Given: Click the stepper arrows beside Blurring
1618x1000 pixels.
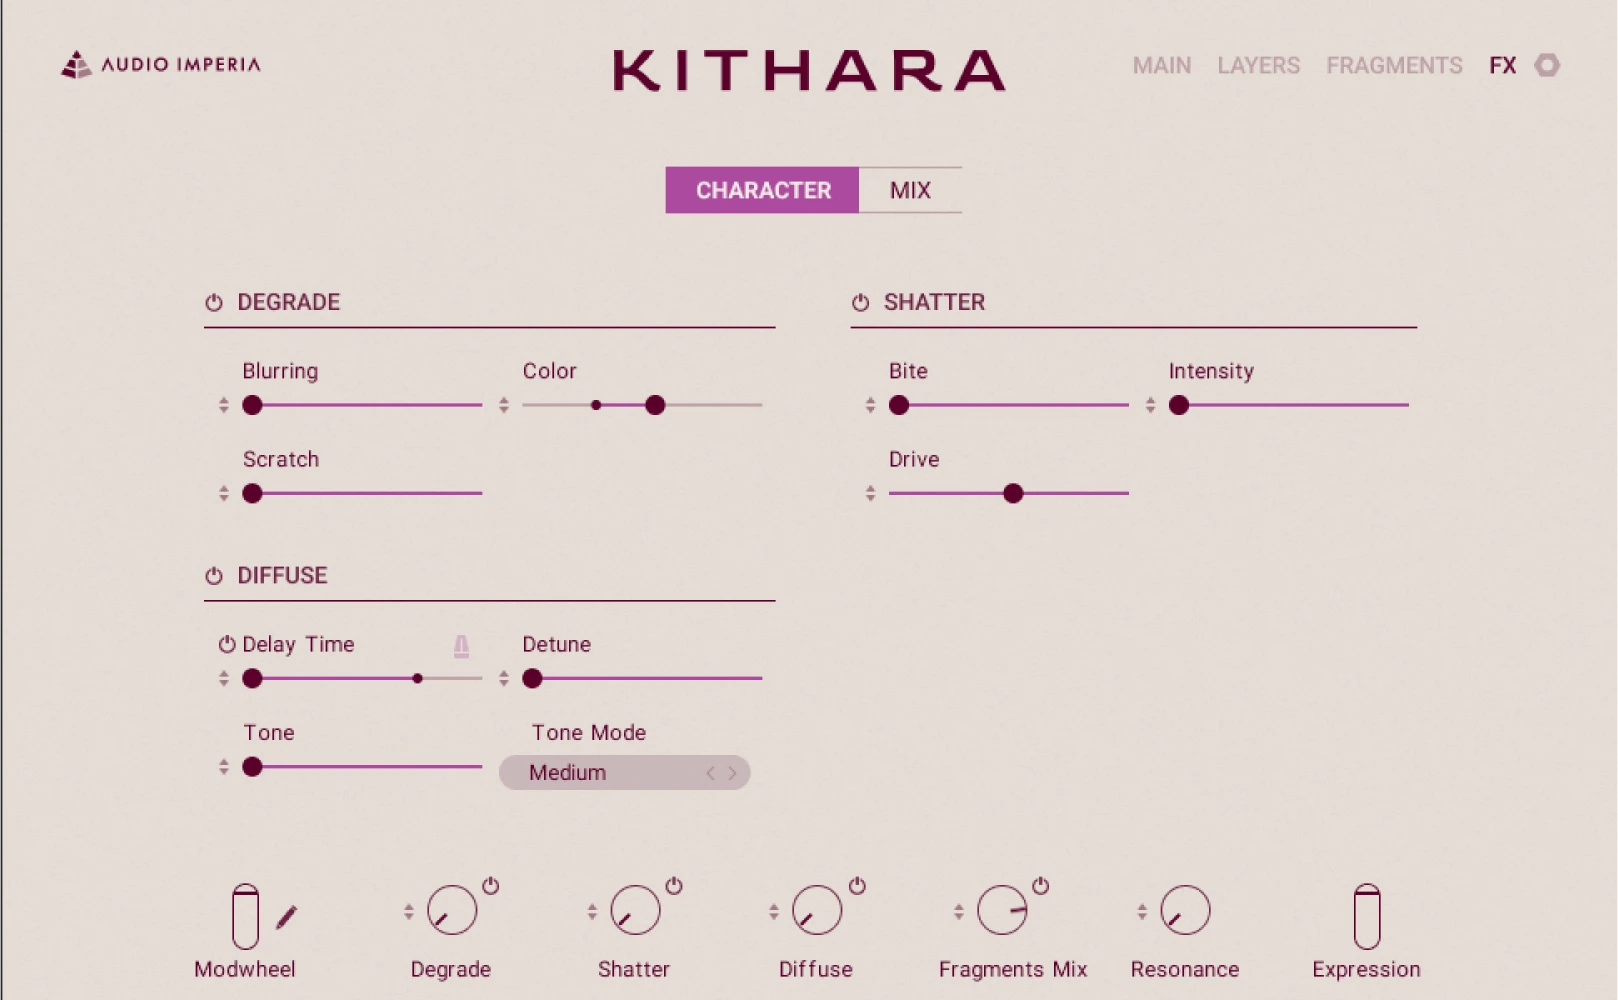Looking at the screenshot, I should [222, 405].
